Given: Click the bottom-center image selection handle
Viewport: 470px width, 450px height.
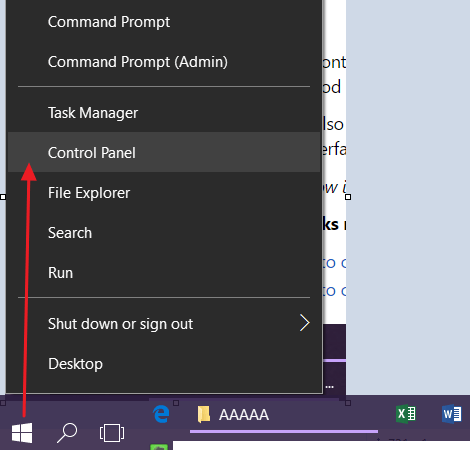Looking at the screenshot, I should pos(176,403).
